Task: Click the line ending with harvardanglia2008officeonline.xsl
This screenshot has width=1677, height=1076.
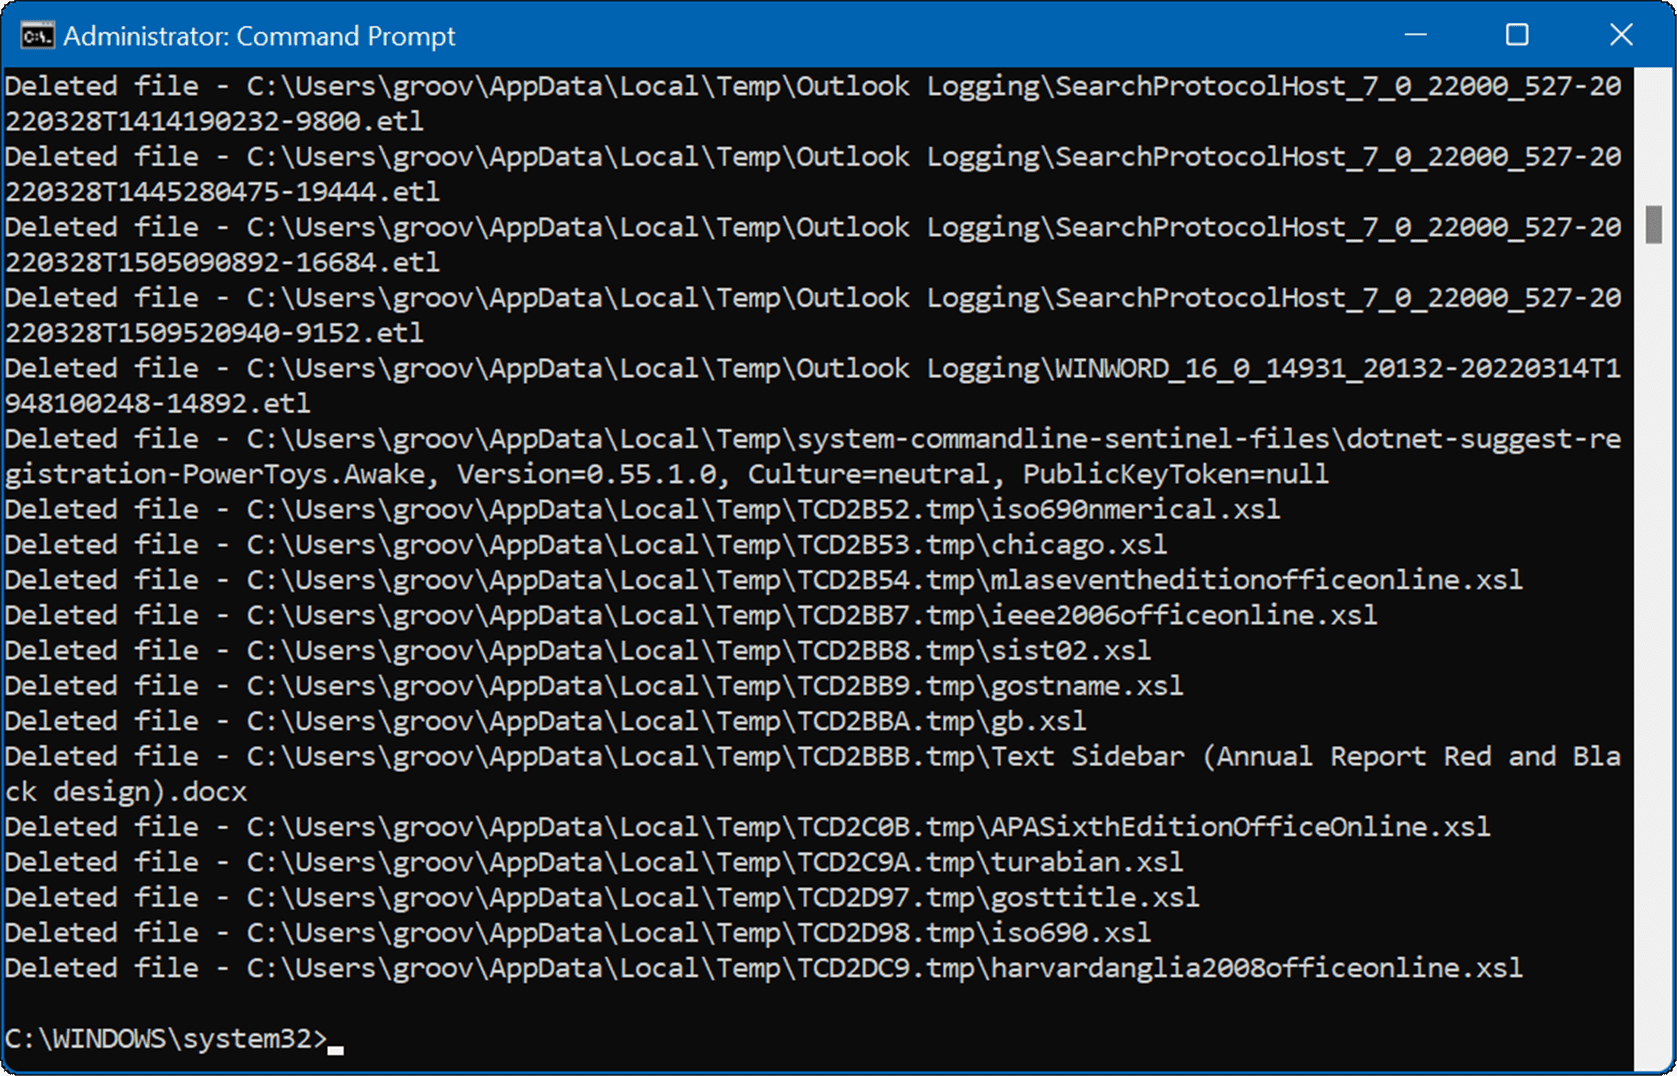Action: click(764, 968)
